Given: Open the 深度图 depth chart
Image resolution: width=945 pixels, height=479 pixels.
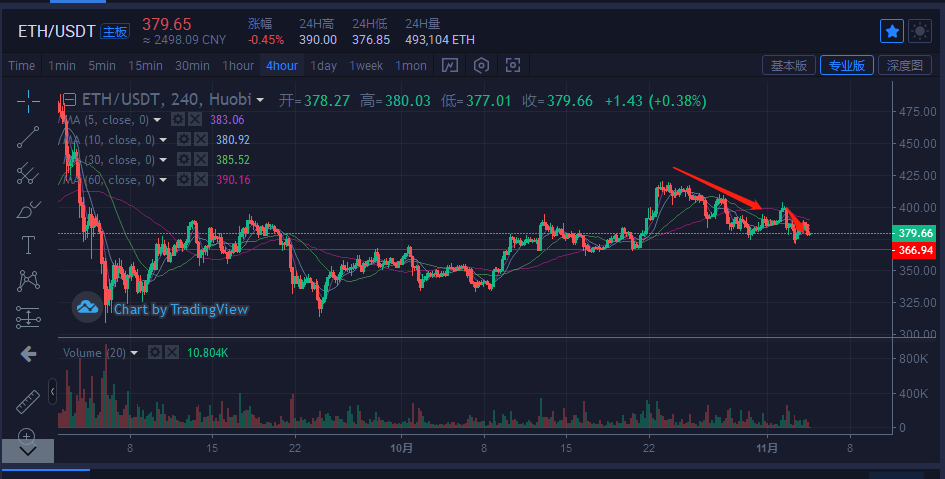Looking at the screenshot, I should 905,65.
